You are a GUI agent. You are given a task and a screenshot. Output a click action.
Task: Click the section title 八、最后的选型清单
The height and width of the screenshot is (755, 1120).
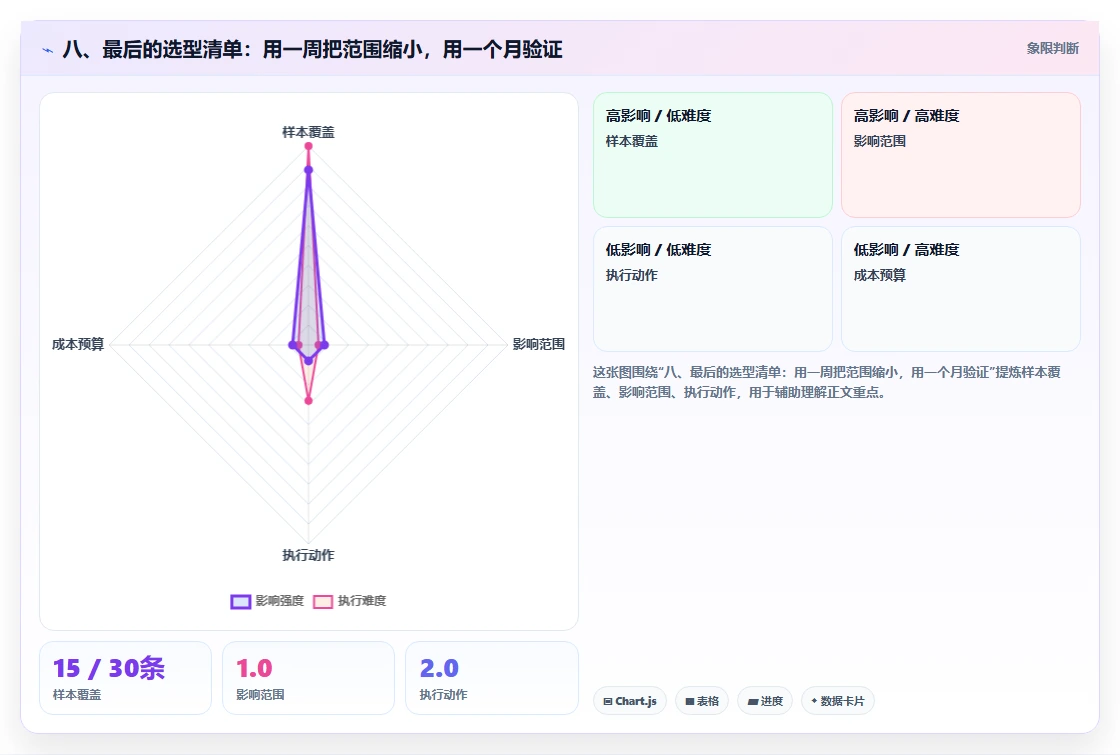(313, 49)
